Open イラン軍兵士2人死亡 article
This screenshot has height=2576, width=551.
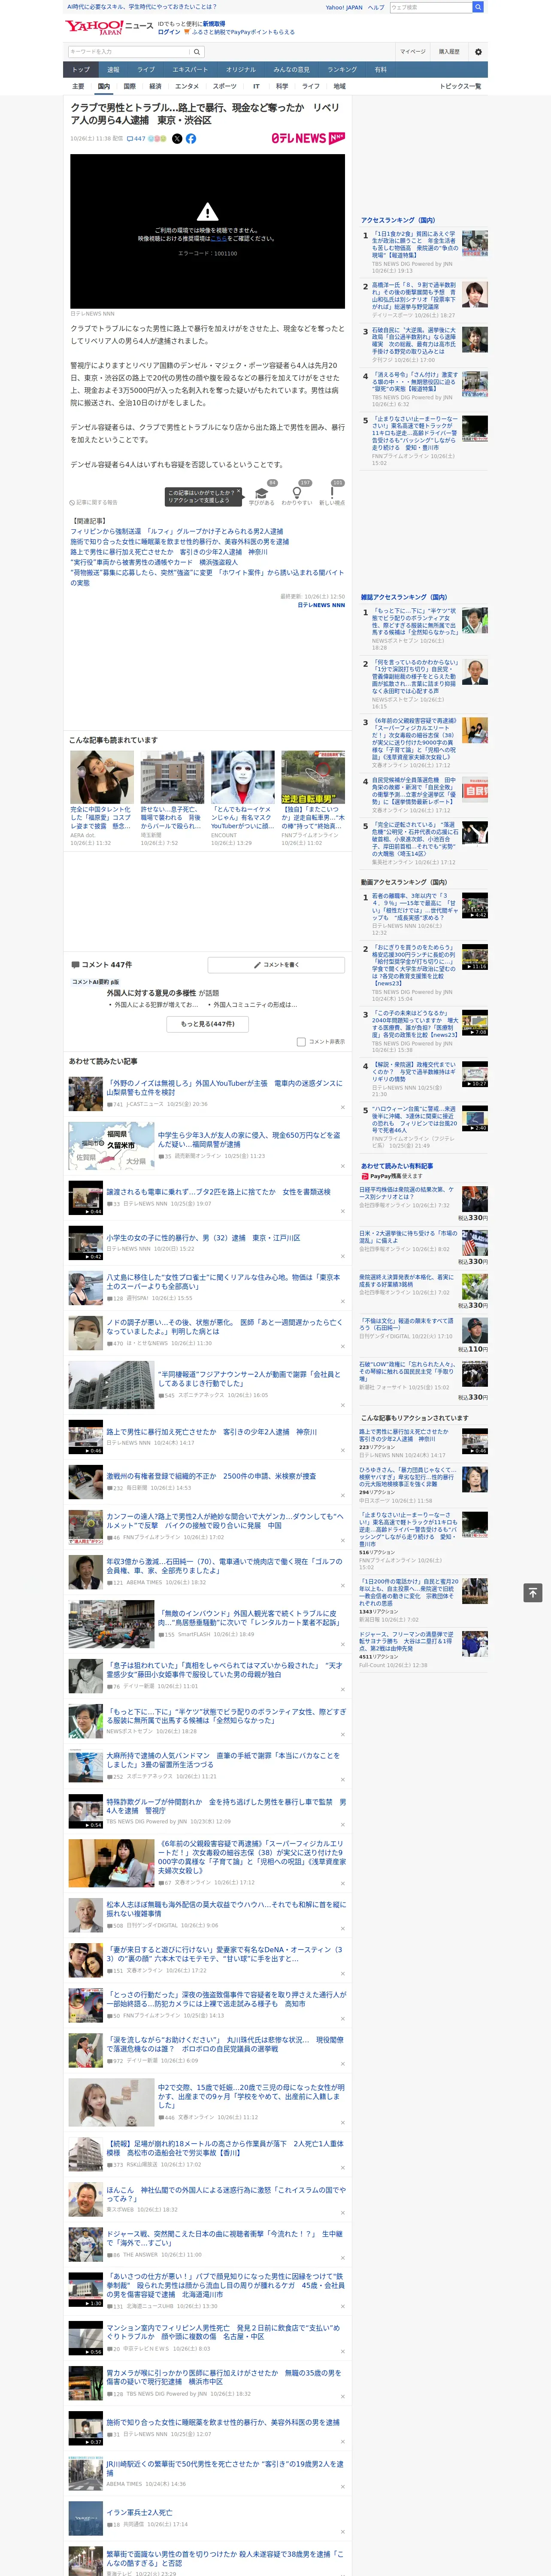(139, 2512)
